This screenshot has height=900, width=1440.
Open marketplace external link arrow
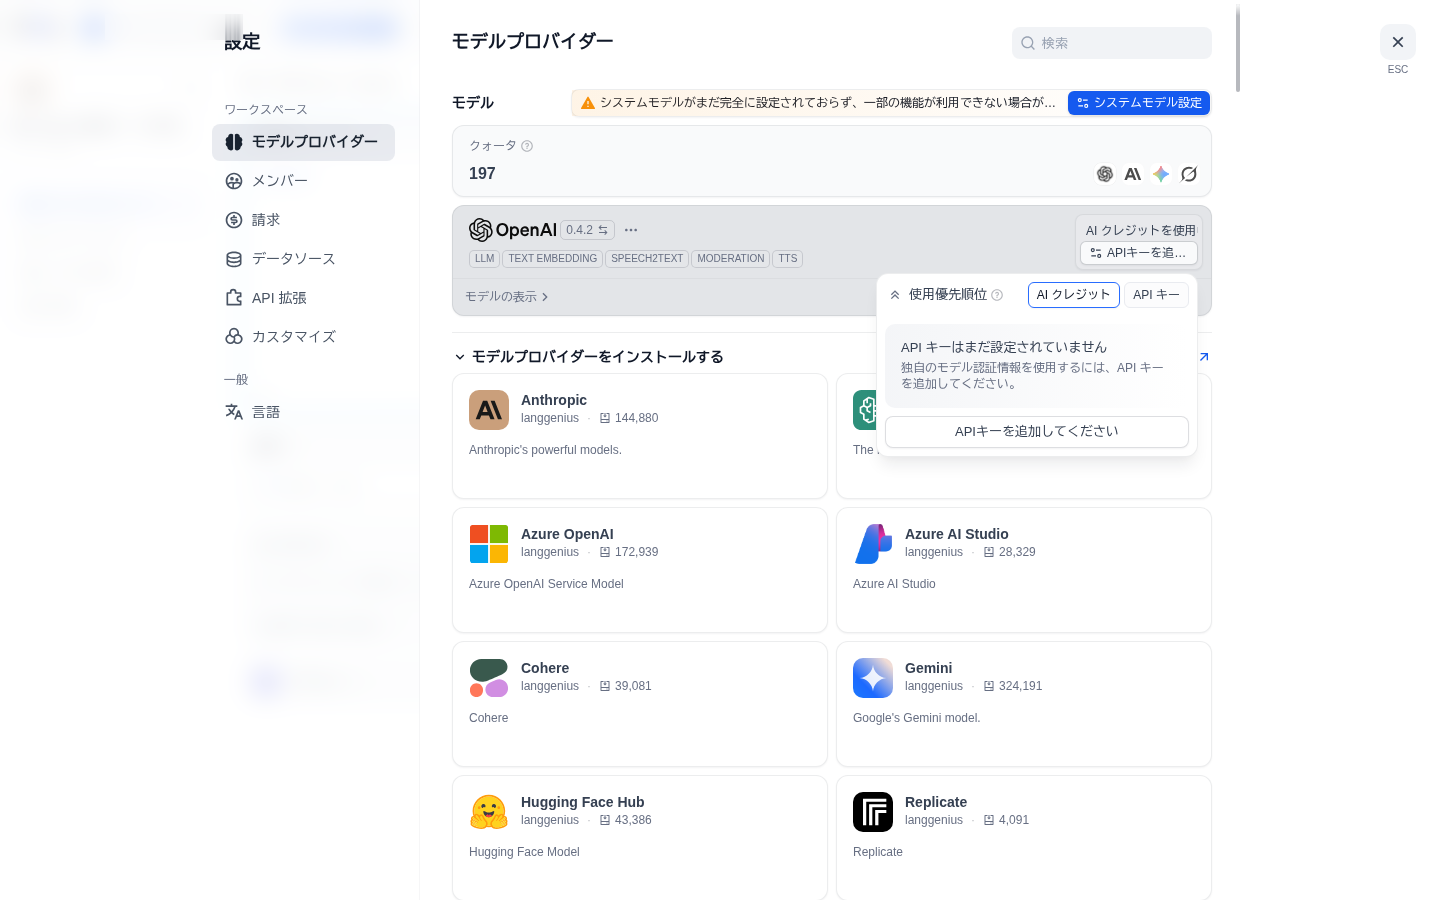tap(1204, 357)
